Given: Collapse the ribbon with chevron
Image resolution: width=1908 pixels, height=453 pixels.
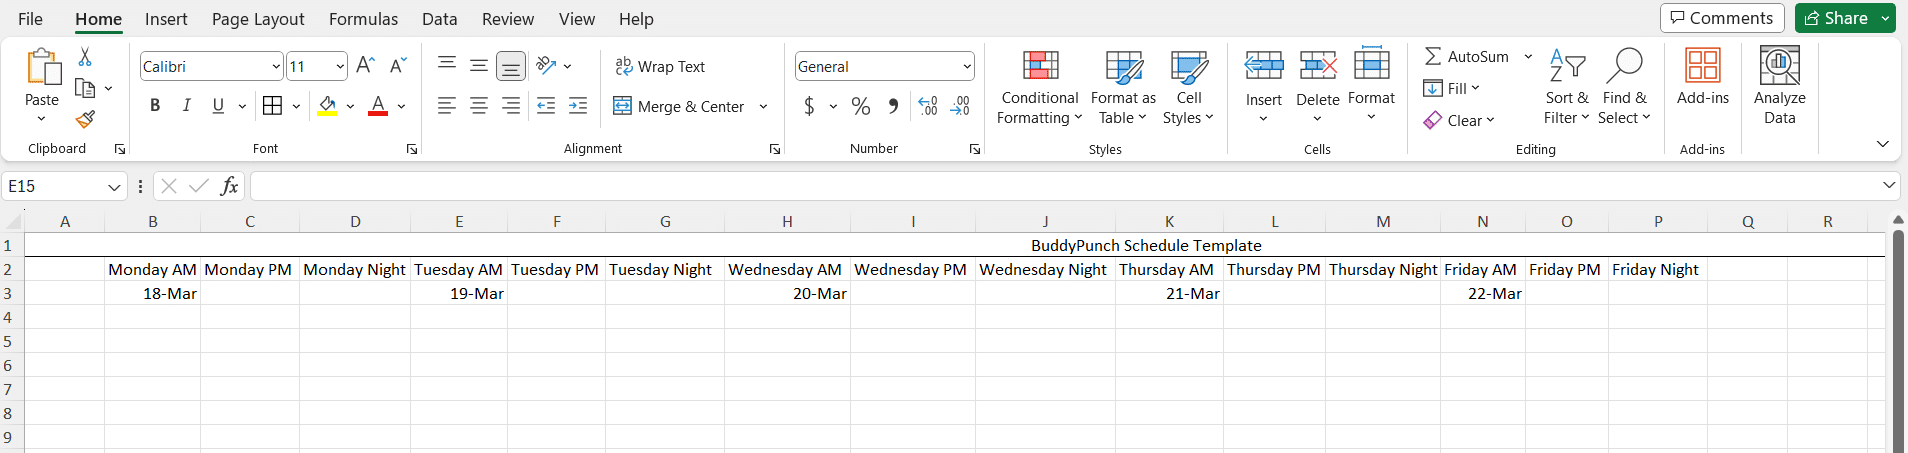Looking at the screenshot, I should (1883, 144).
